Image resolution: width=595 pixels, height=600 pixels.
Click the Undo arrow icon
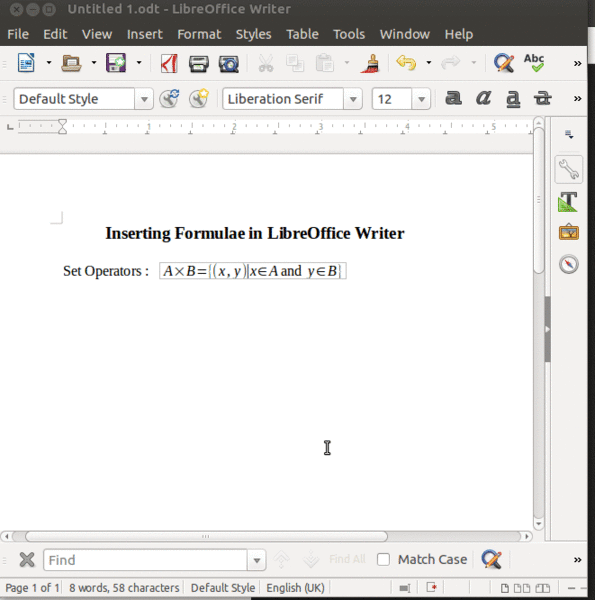click(x=406, y=62)
